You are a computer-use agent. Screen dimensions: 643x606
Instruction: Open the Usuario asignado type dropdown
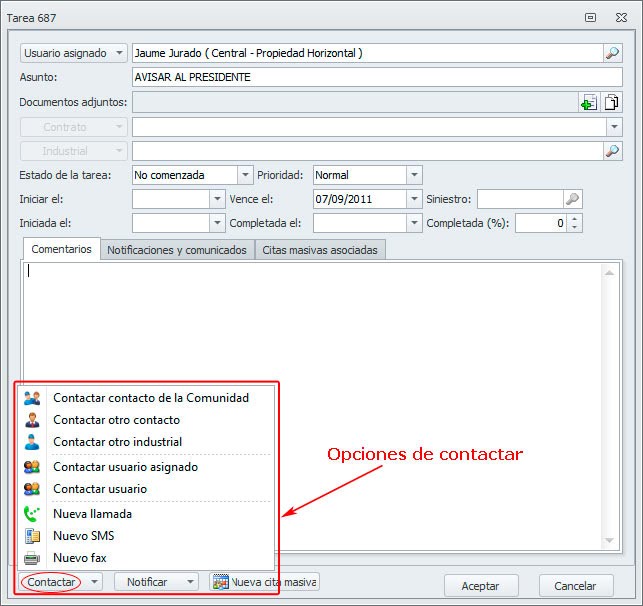click(x=119, y=53)
